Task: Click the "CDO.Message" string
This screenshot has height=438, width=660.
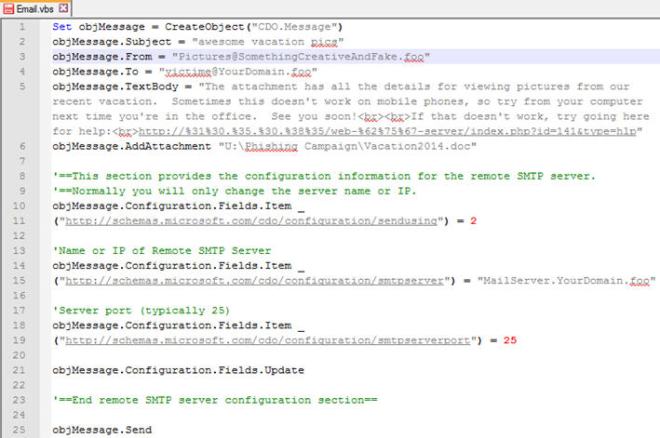Action: 294,27
